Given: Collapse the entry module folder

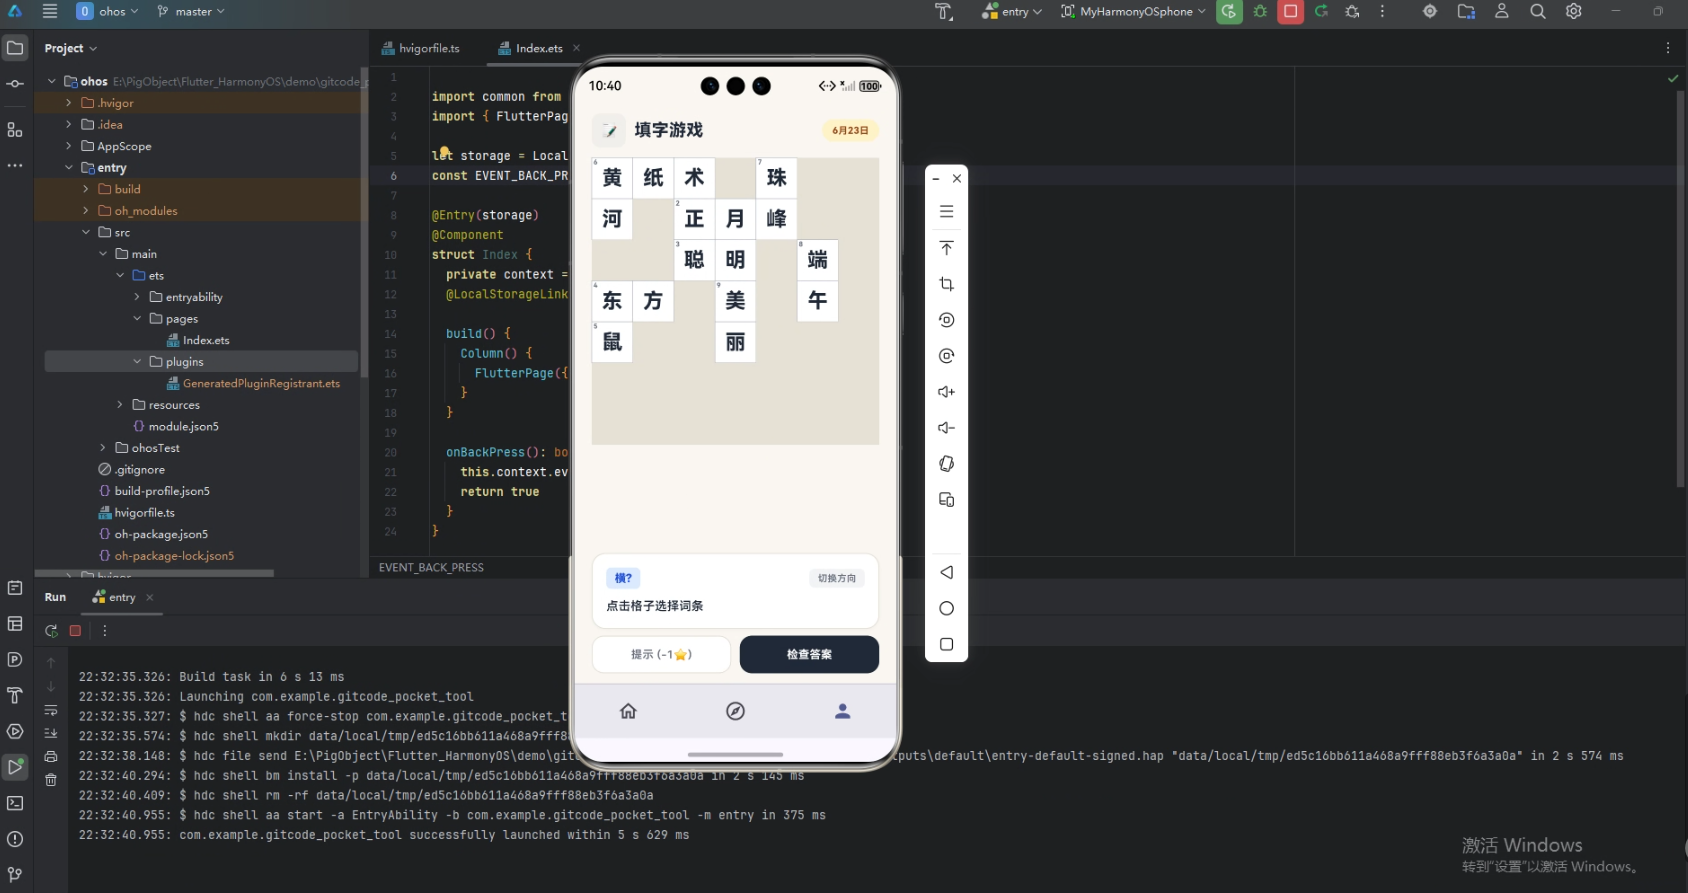Looking at the screenshot, I should click(69, 168).
